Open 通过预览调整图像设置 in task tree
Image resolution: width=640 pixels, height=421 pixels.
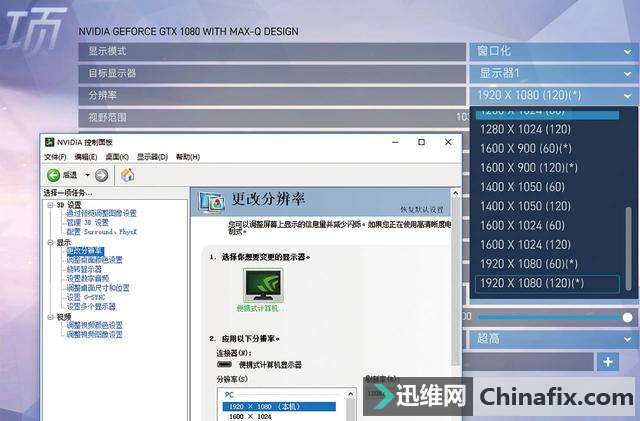[x=102, y=213]
